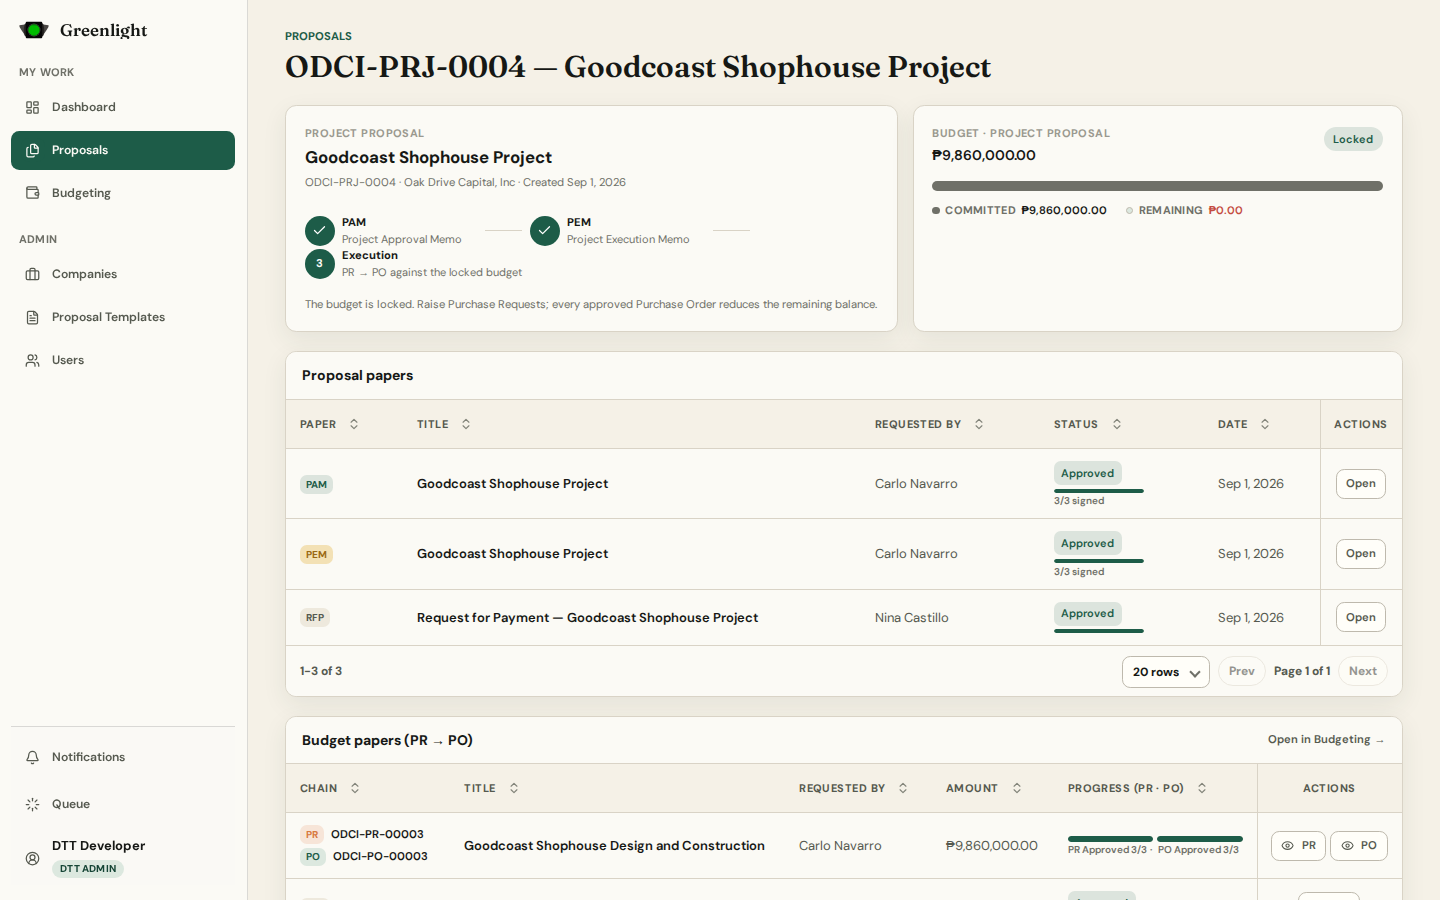
Task: Click the Execution step 3 circle
Action: pos(320,264)
